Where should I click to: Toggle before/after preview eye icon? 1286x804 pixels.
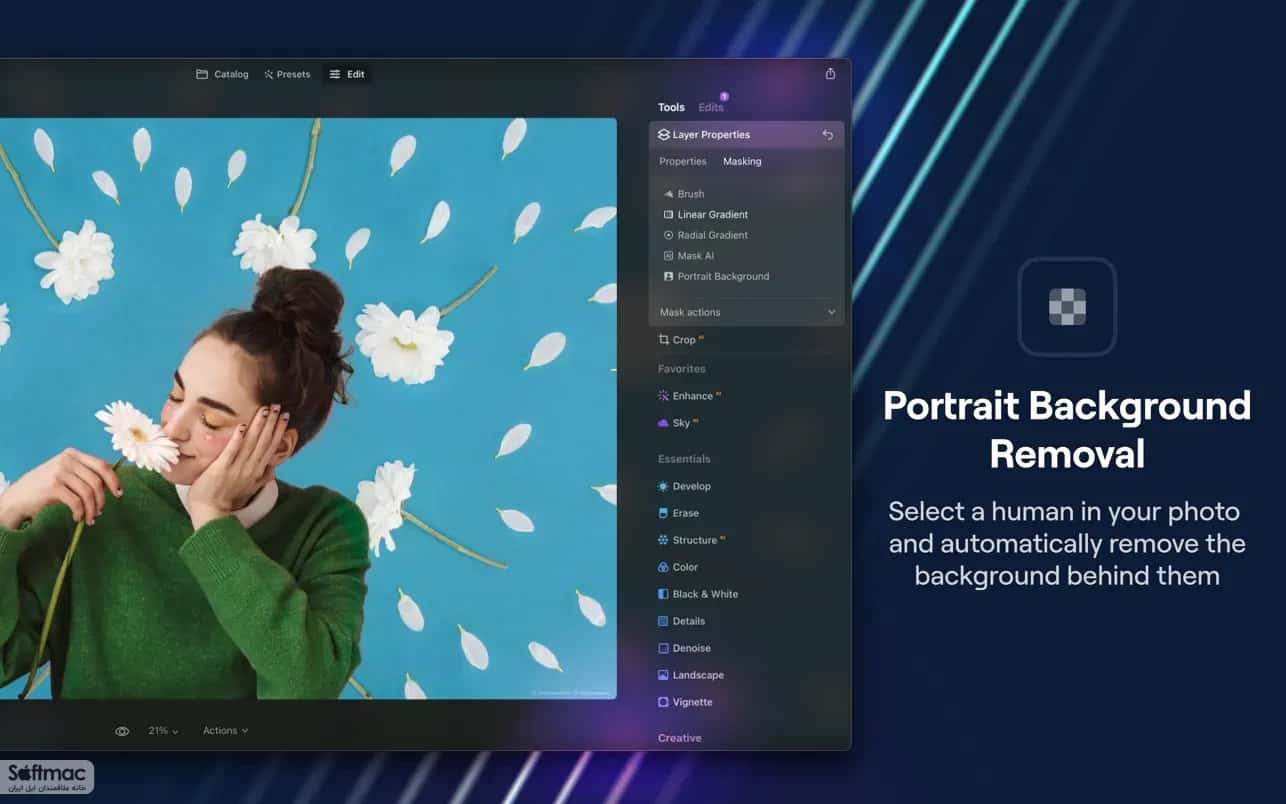pyautogui.click(x=122, y=731)
